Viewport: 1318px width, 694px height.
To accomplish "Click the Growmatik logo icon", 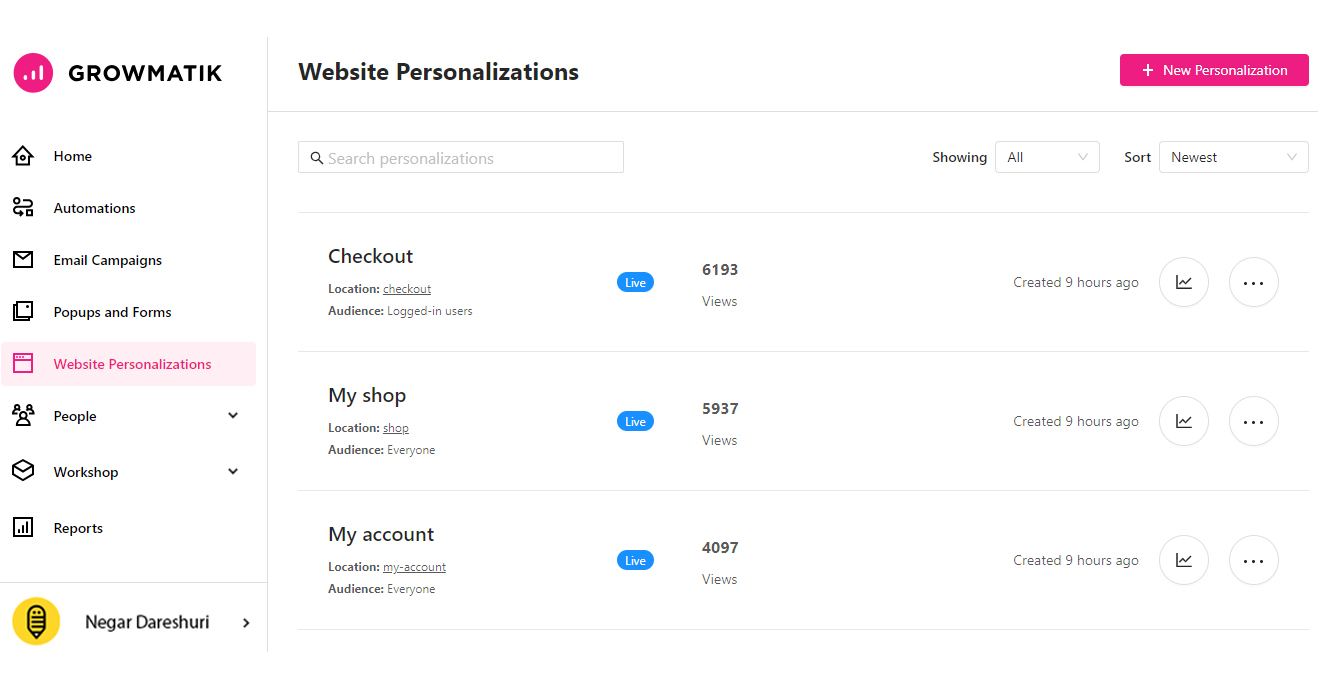I will click(x=33, y=73).
